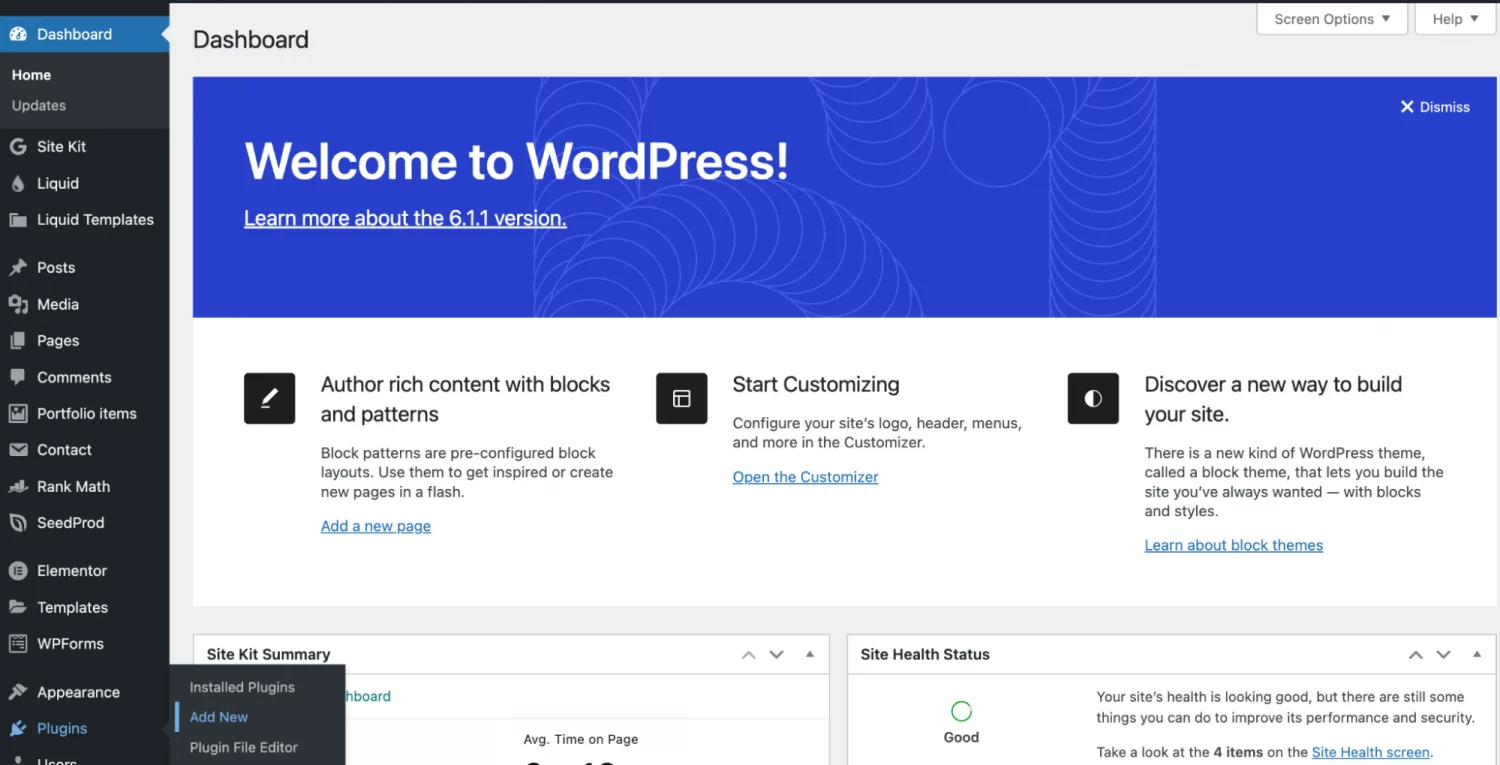This screenshot has height=765, width=1500.
Task: Move Site Health Status widget down
Action: click(x=1443, y=655)
